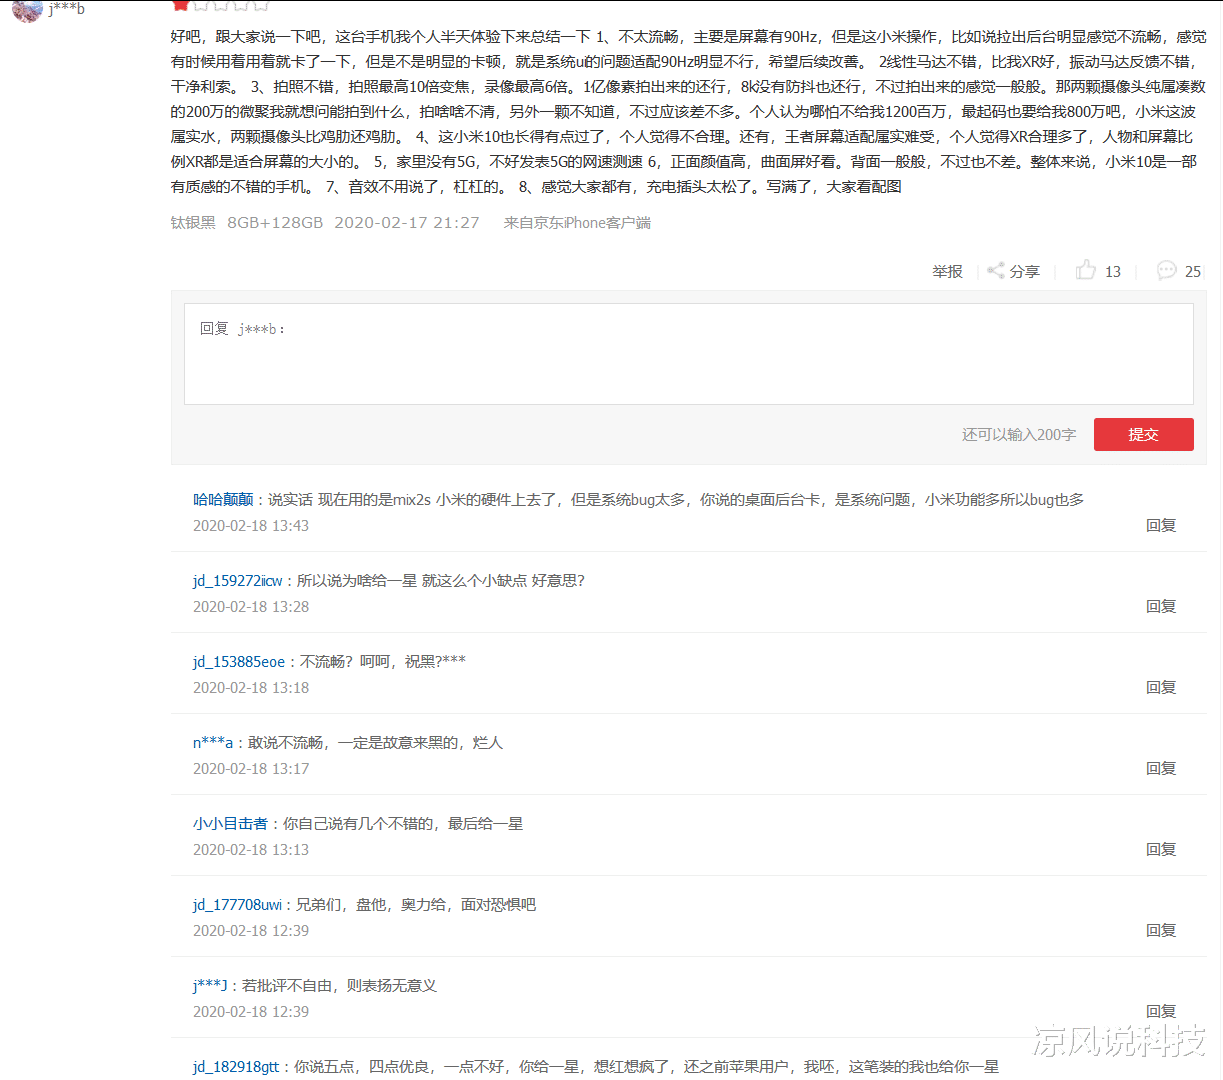Submit the reply with 提交 button
The width and height of the screenshot is (1223, 1080).
pos(1143,434)
